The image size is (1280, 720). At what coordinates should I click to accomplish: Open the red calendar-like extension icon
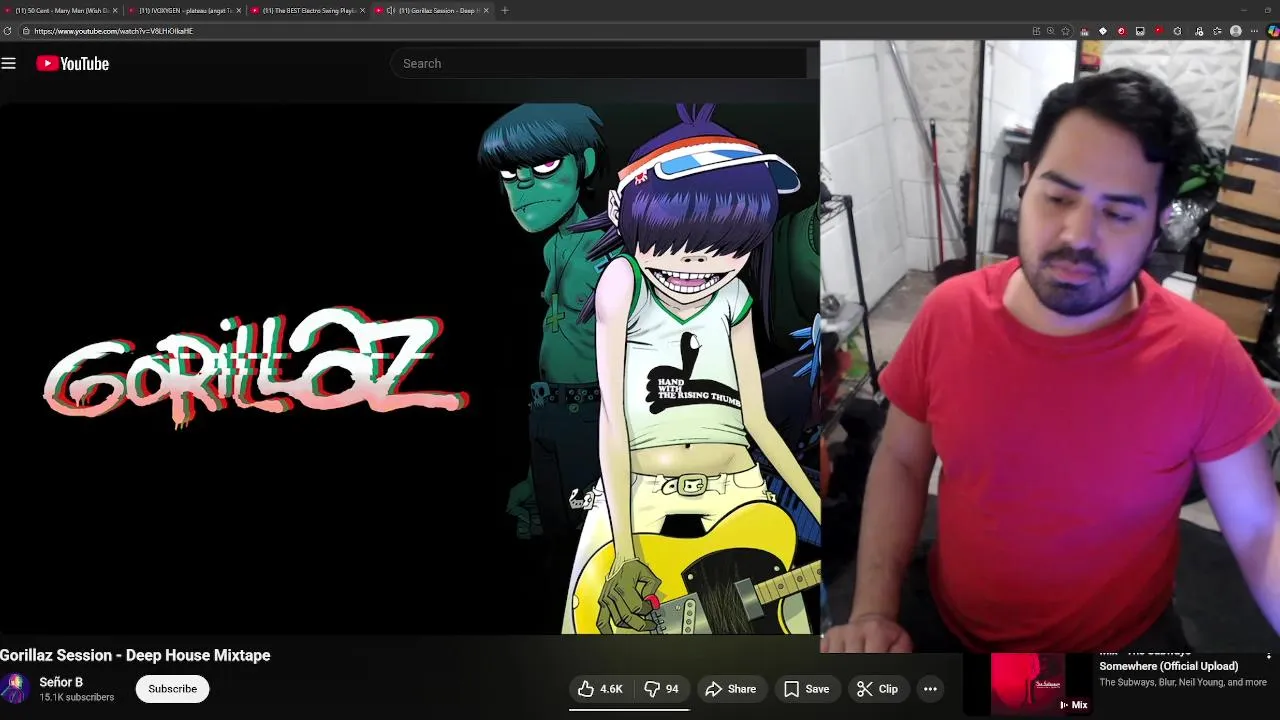point(1084,31)
